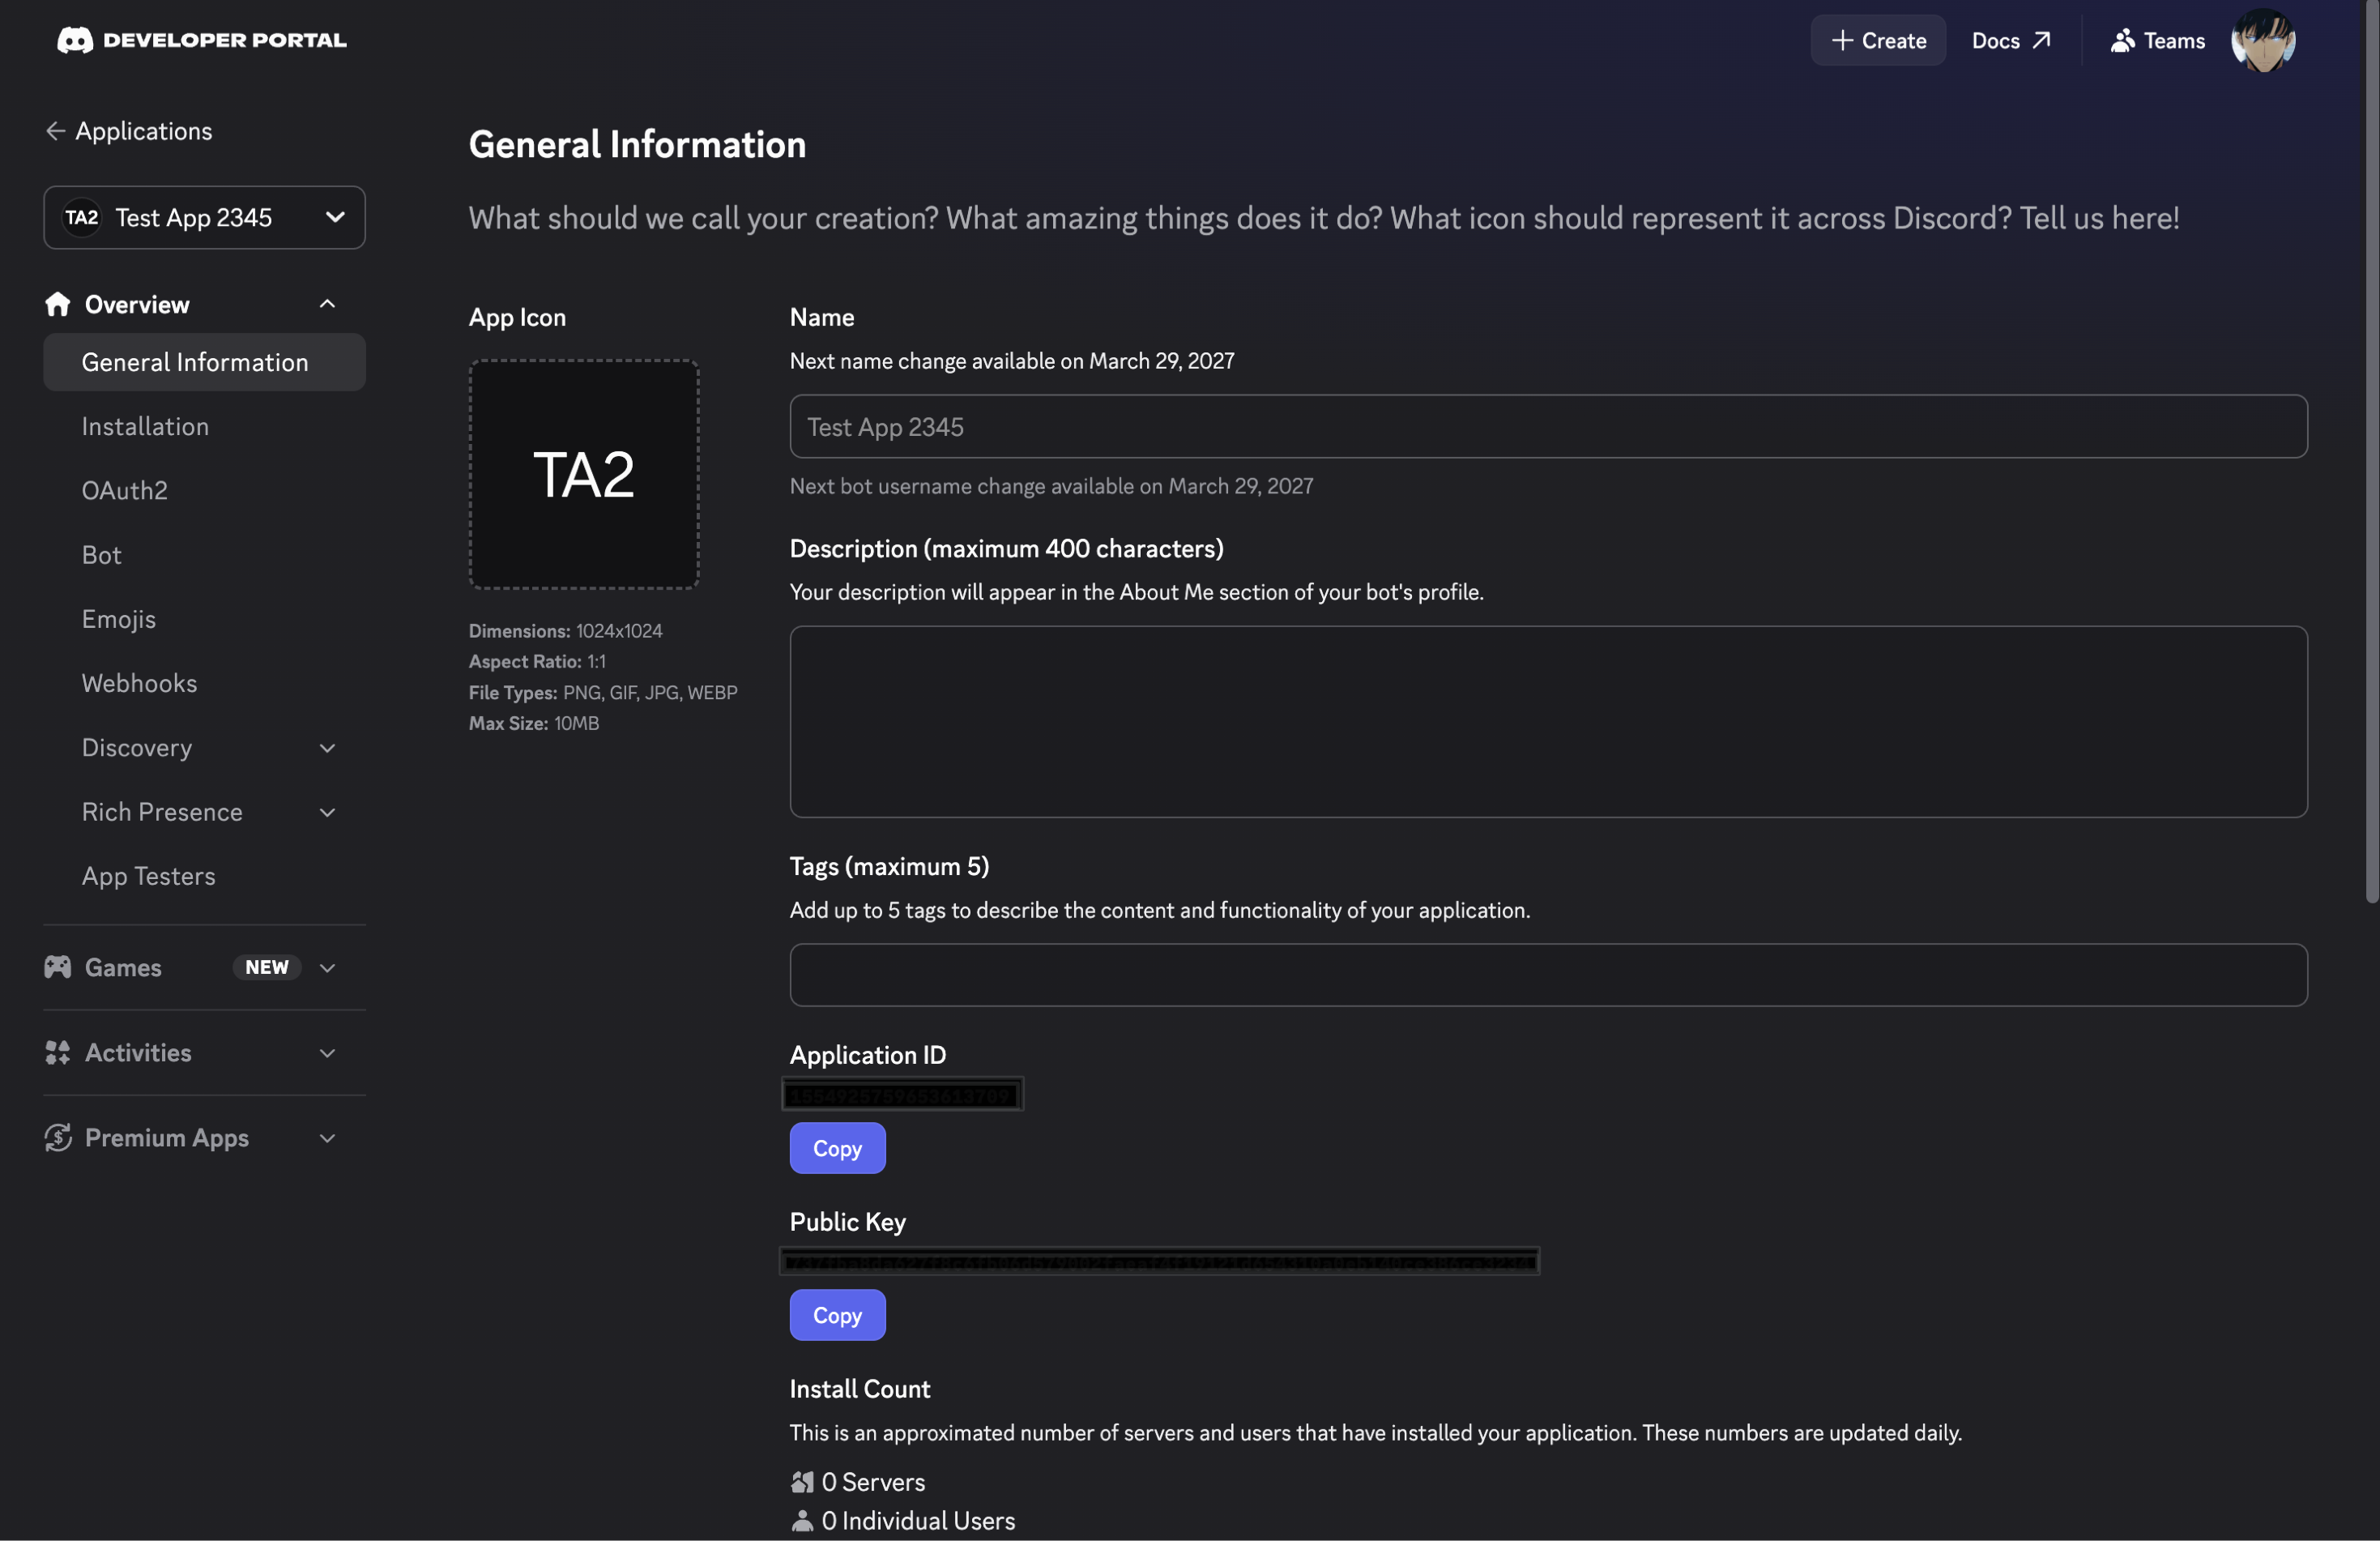Image resolution: width=2380 pixels, height=1541 pixels.
Task: Click the Games controller icon
Action: [x=58, y=967]
